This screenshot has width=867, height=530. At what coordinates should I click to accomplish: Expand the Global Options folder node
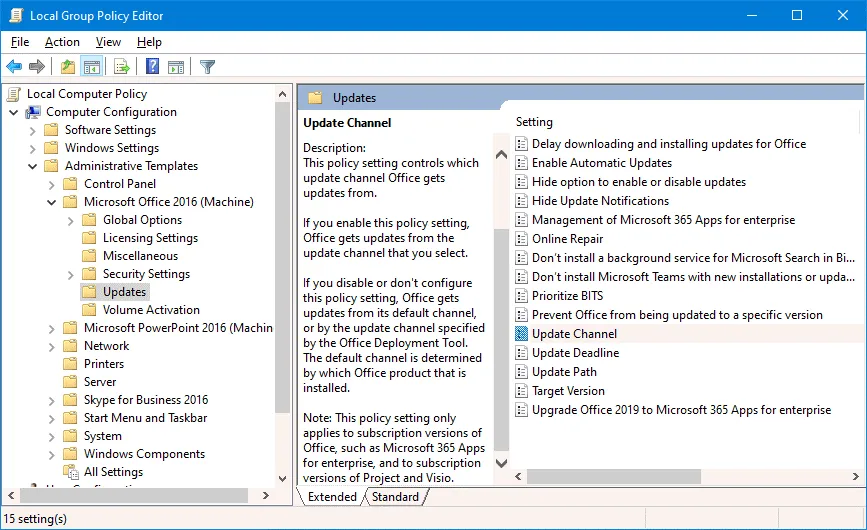tap(71, 220)
